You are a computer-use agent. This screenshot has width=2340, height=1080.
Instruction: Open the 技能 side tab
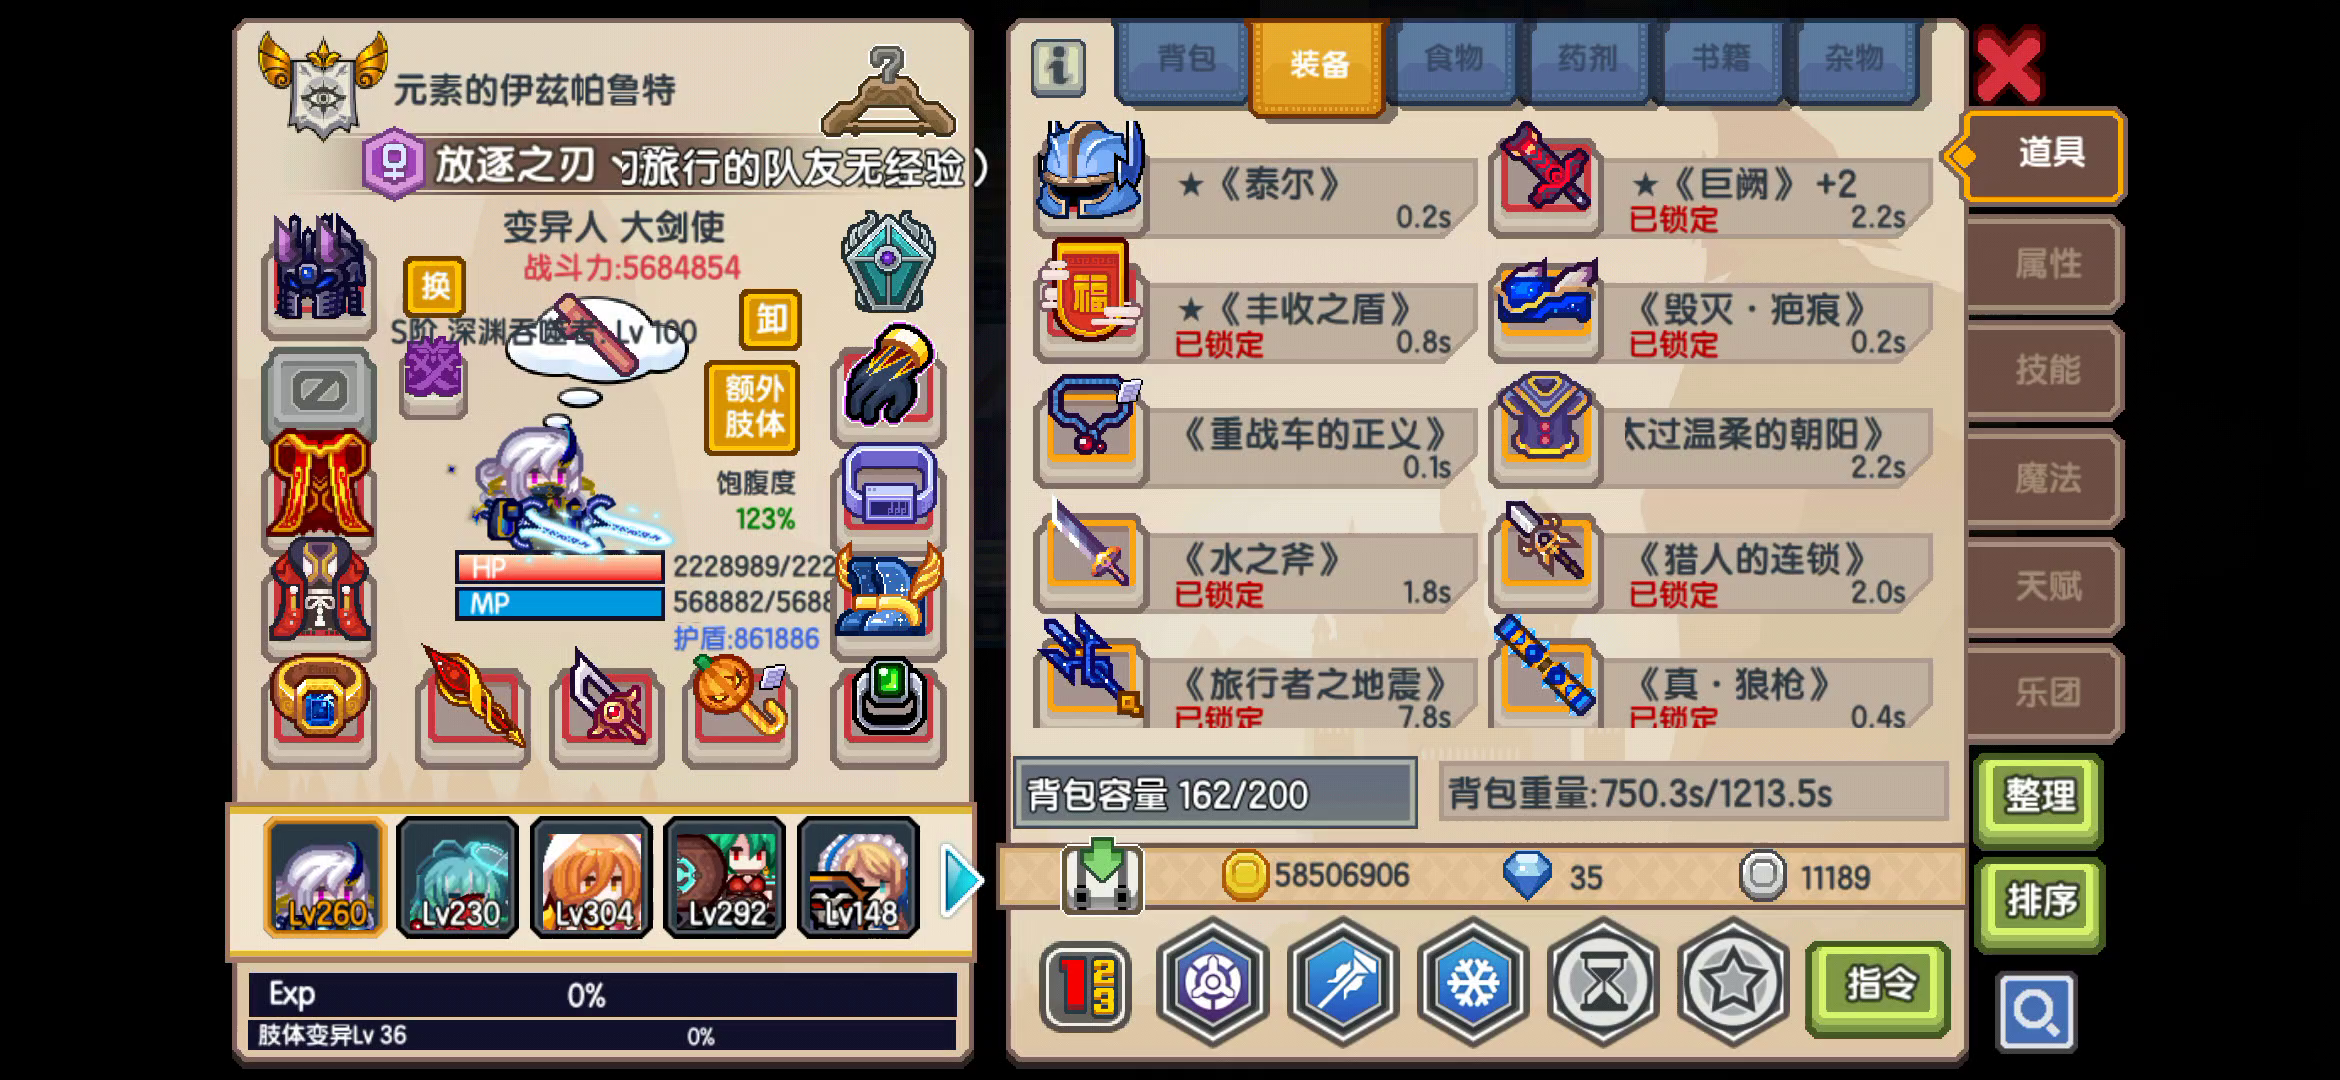click(x=2047, y=371)
